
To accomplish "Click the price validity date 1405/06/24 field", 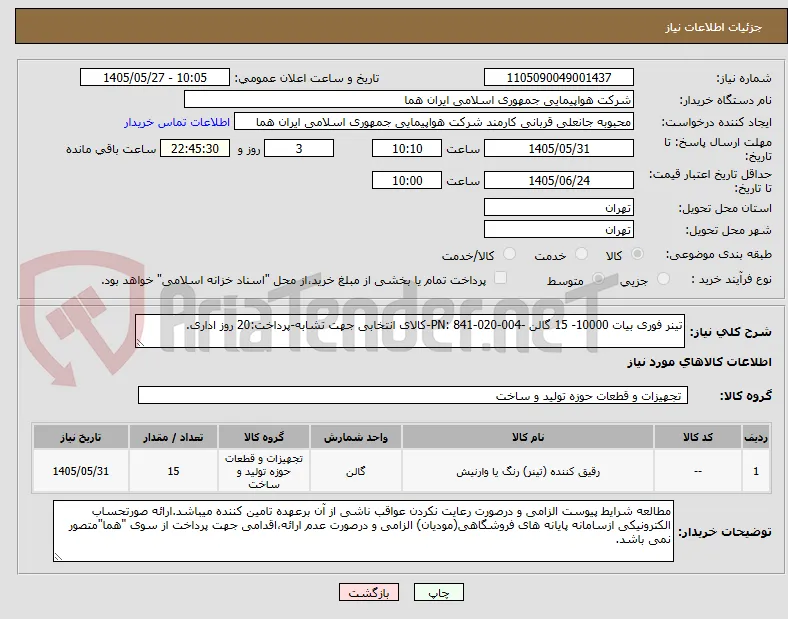I will click(x=559, y=180).
